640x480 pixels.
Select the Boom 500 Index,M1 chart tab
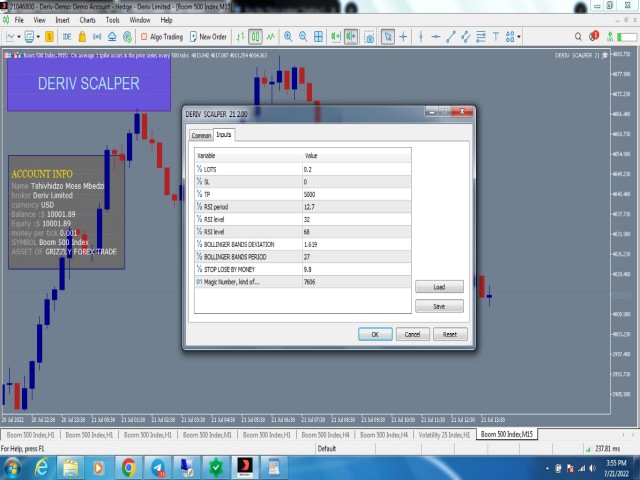(207, 435)
